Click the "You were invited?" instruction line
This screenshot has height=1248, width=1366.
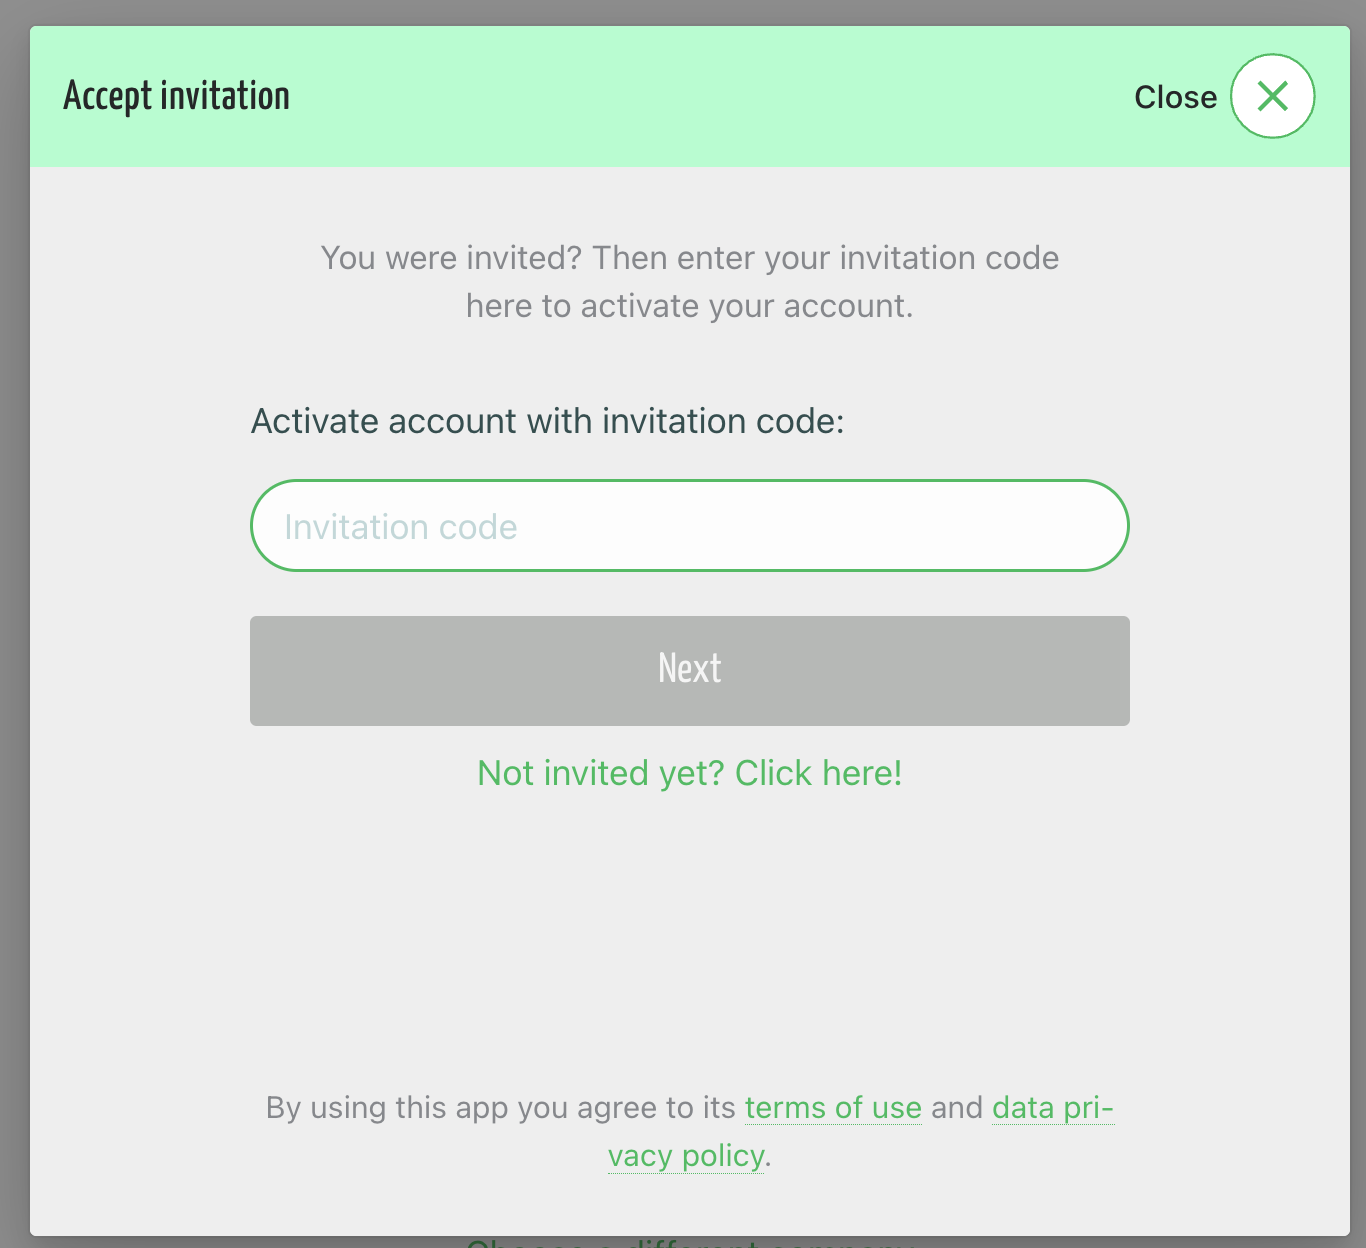tap(689, 258)
